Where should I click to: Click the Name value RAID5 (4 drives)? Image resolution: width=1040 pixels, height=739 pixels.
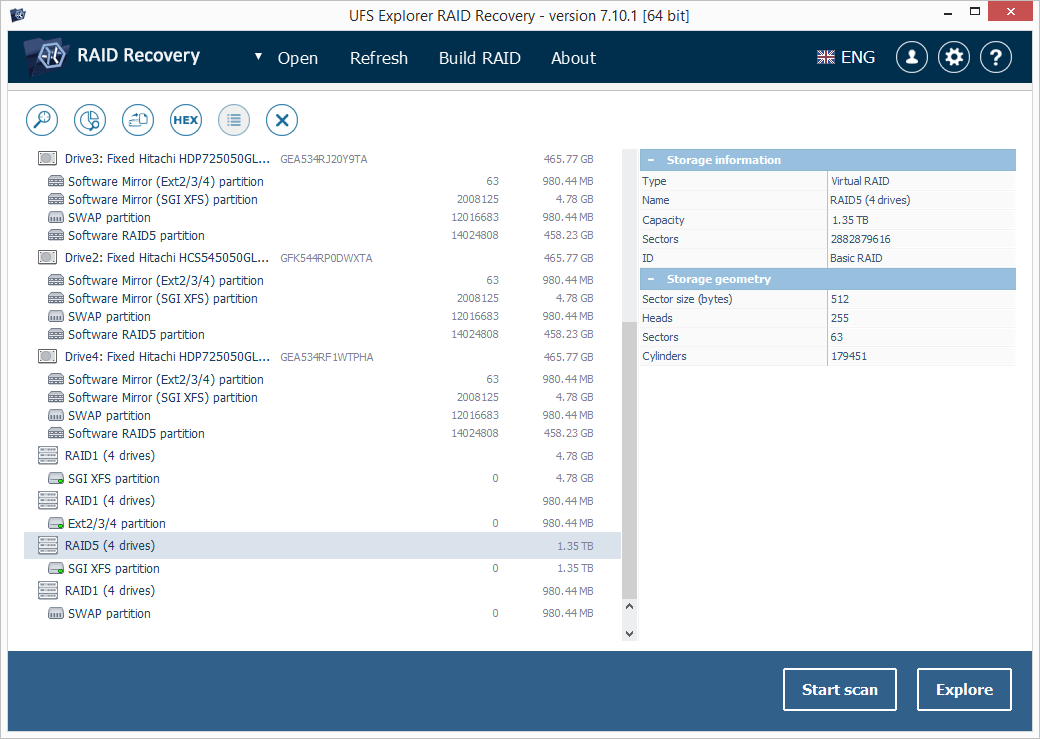pyautogui.click(x=870, y=200)
